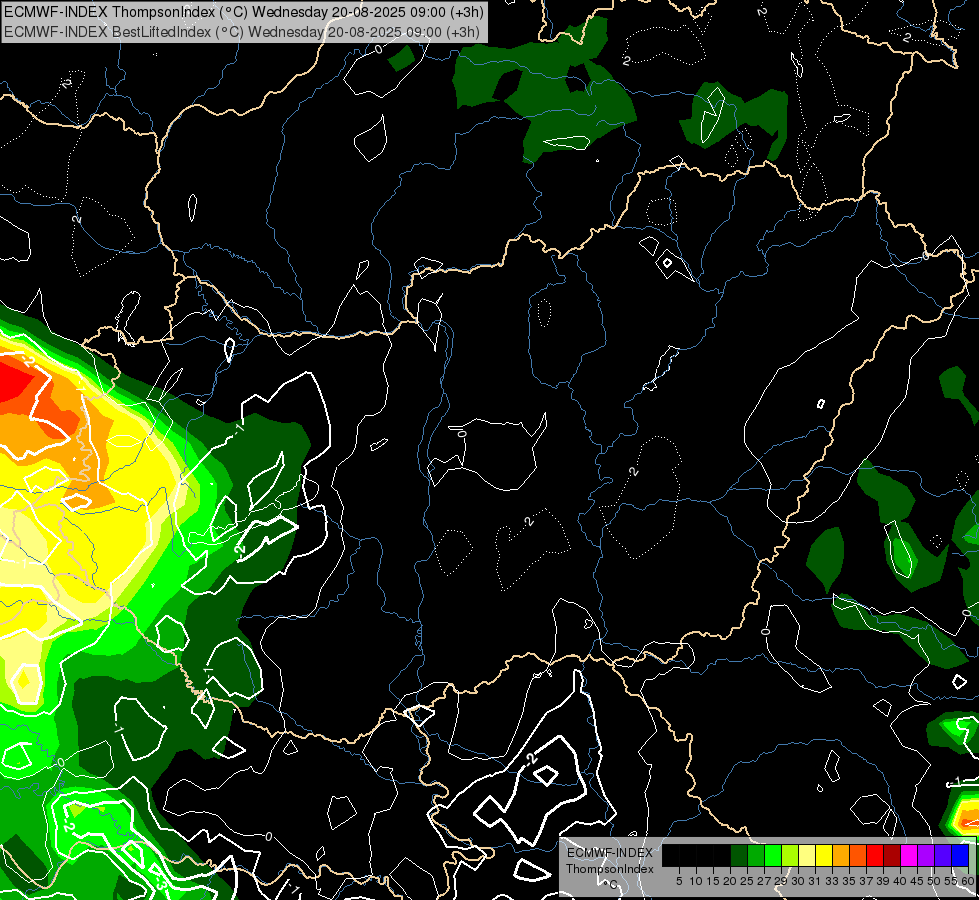Select the yellow-green 29–30 legend swatch
Viewport: 979px width, 900px height.
click(790, 855)
